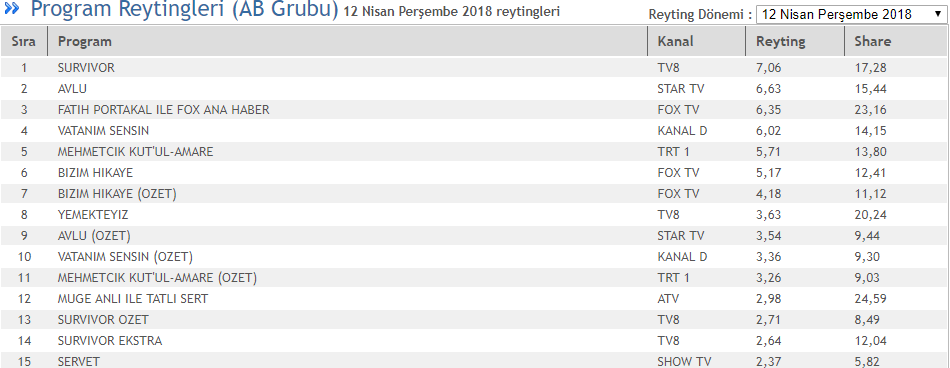
Task: Open the Program Reytingleri (AB Grubu) heading
Action: (x=184, y=9)
